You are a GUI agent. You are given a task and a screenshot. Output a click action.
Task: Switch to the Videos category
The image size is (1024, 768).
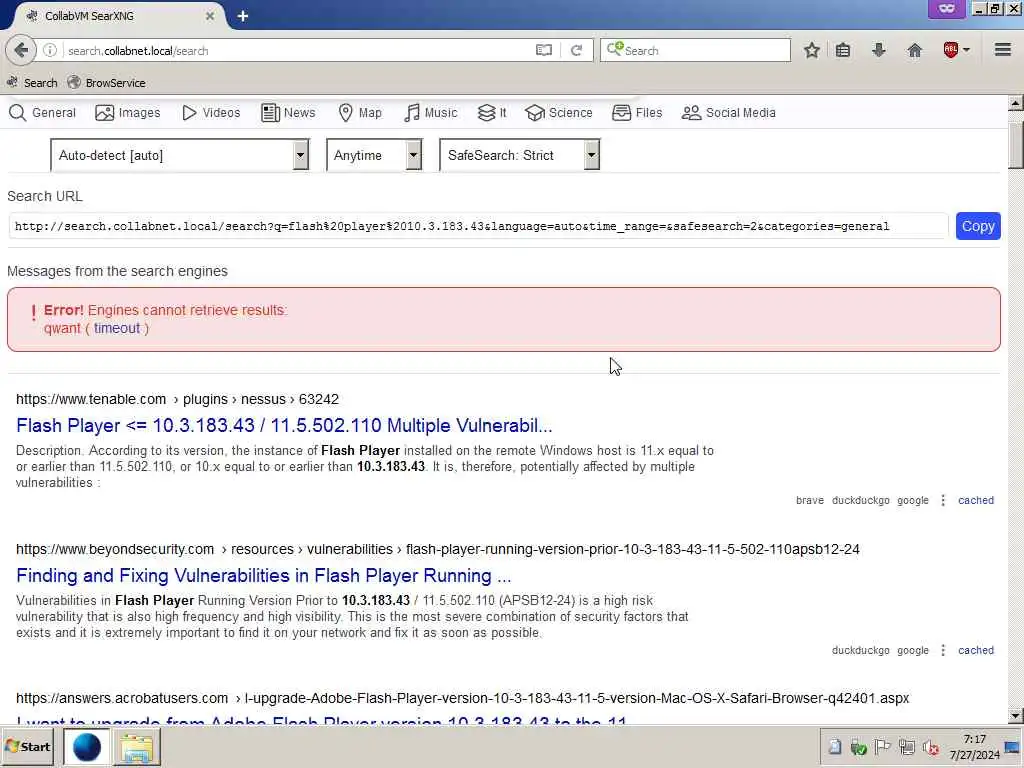pos(211,113)
